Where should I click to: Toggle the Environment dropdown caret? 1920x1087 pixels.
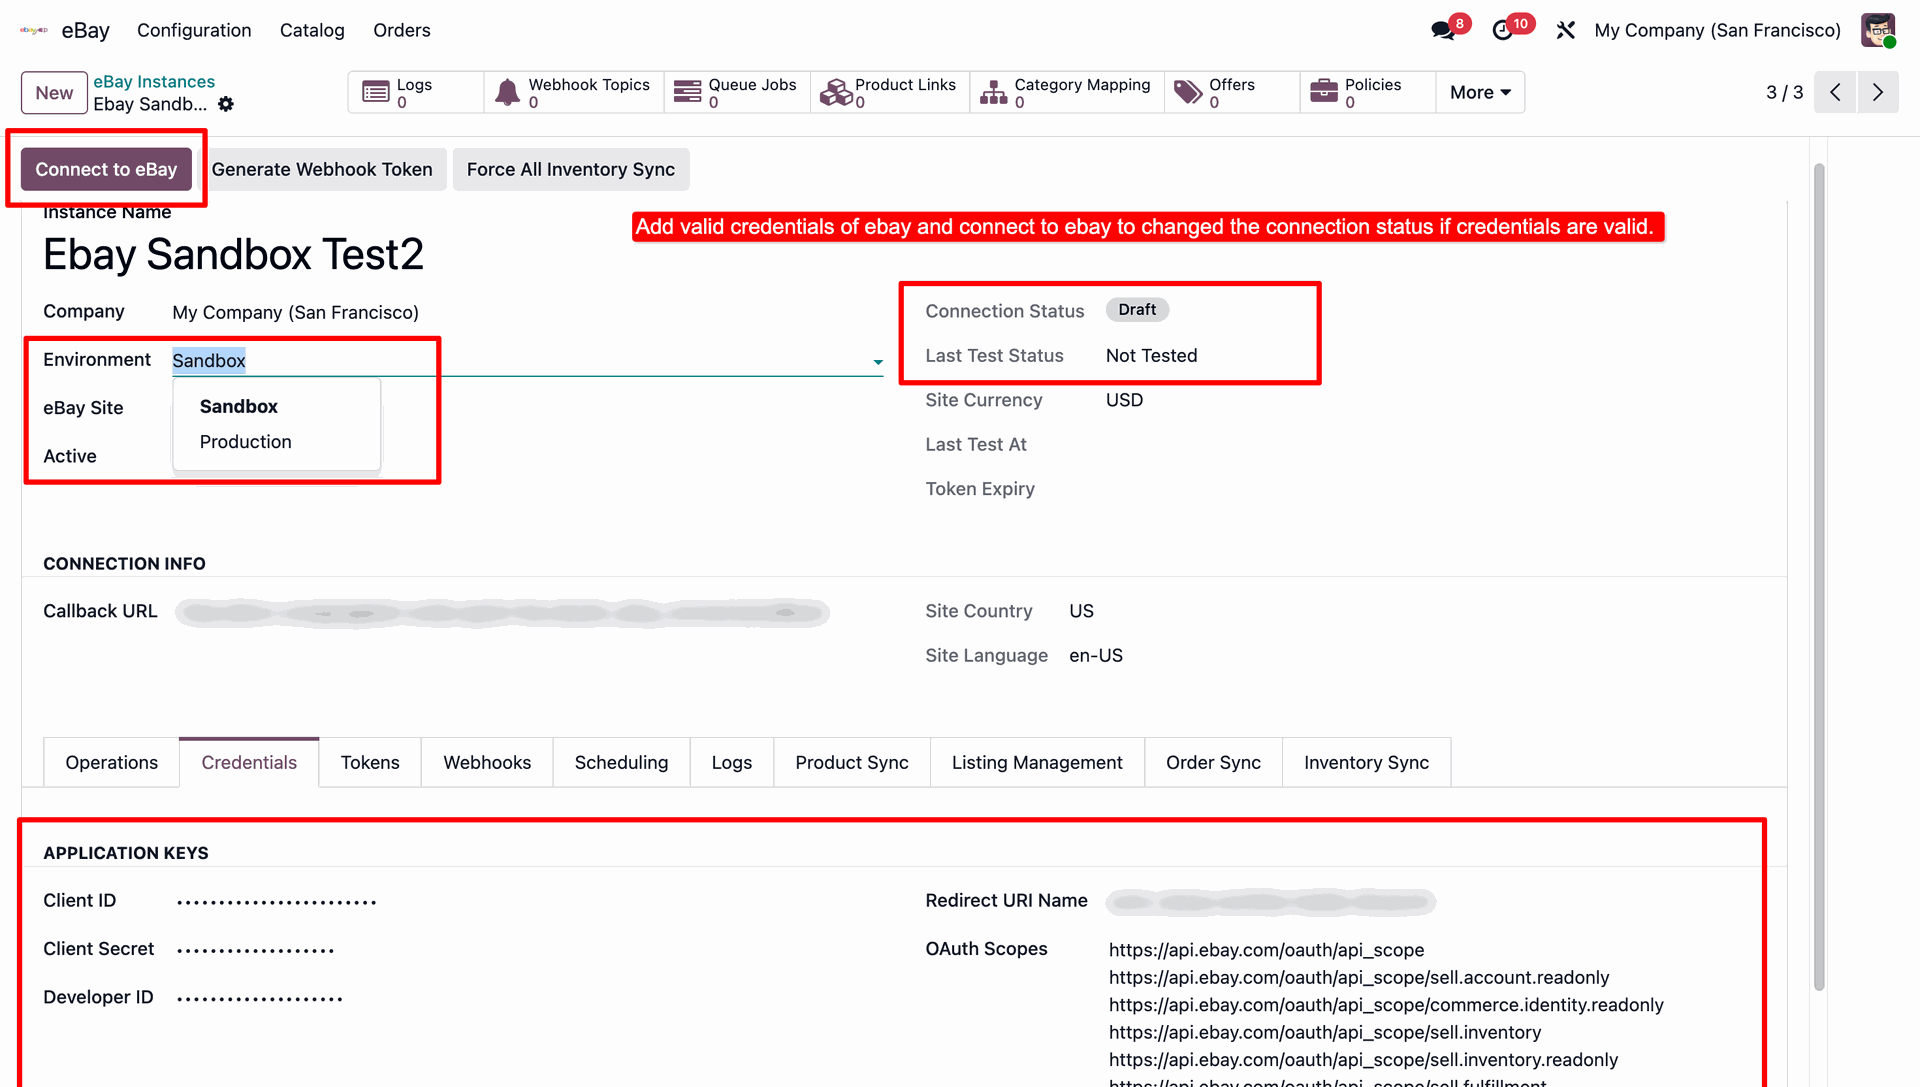point(878,362)
